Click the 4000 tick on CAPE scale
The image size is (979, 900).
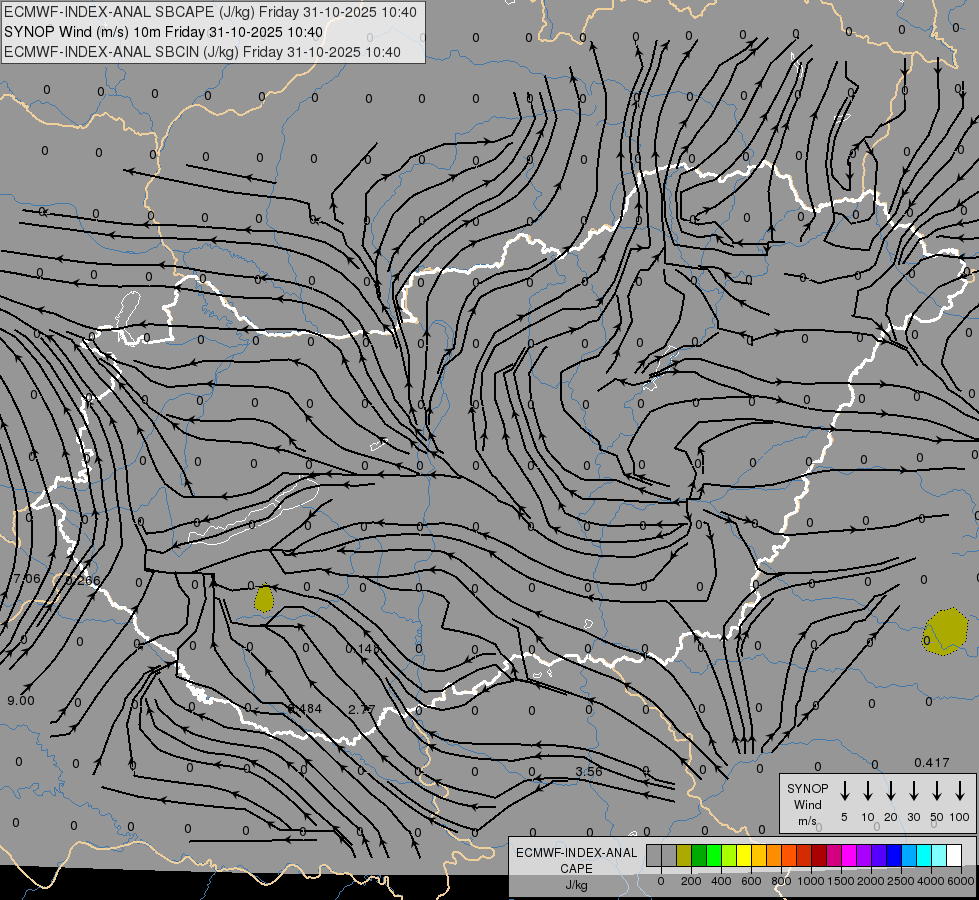point(930,881)
